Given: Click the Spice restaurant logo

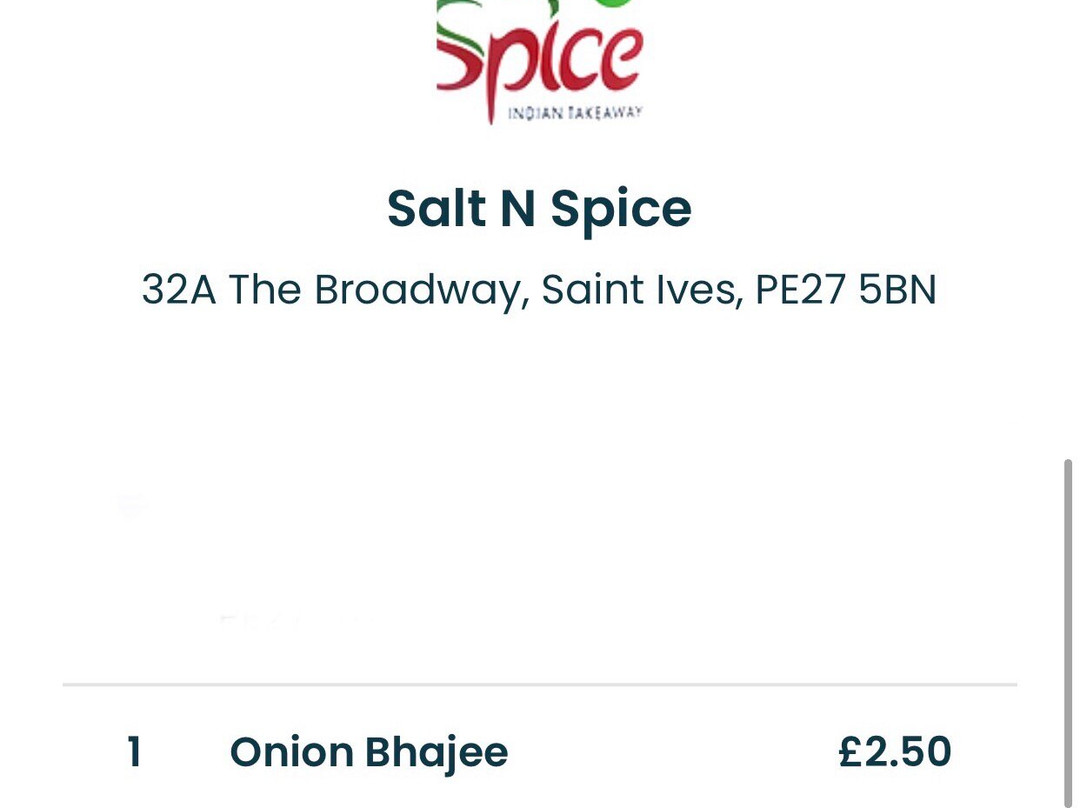Looking at the screenshot, I should pos(540,62).
